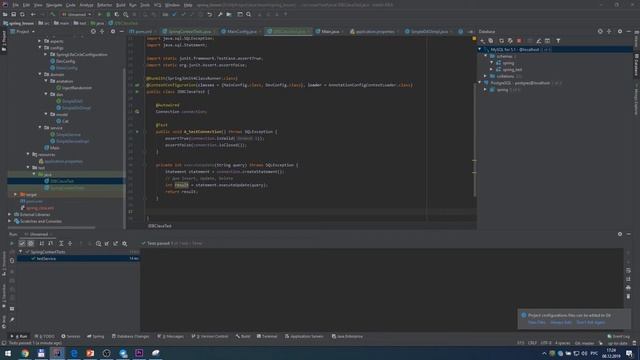Viewport: 640px width, 360px height.
Task: Click the run gutter icon beside class DBClassTest
Action: tap(137, 92)
